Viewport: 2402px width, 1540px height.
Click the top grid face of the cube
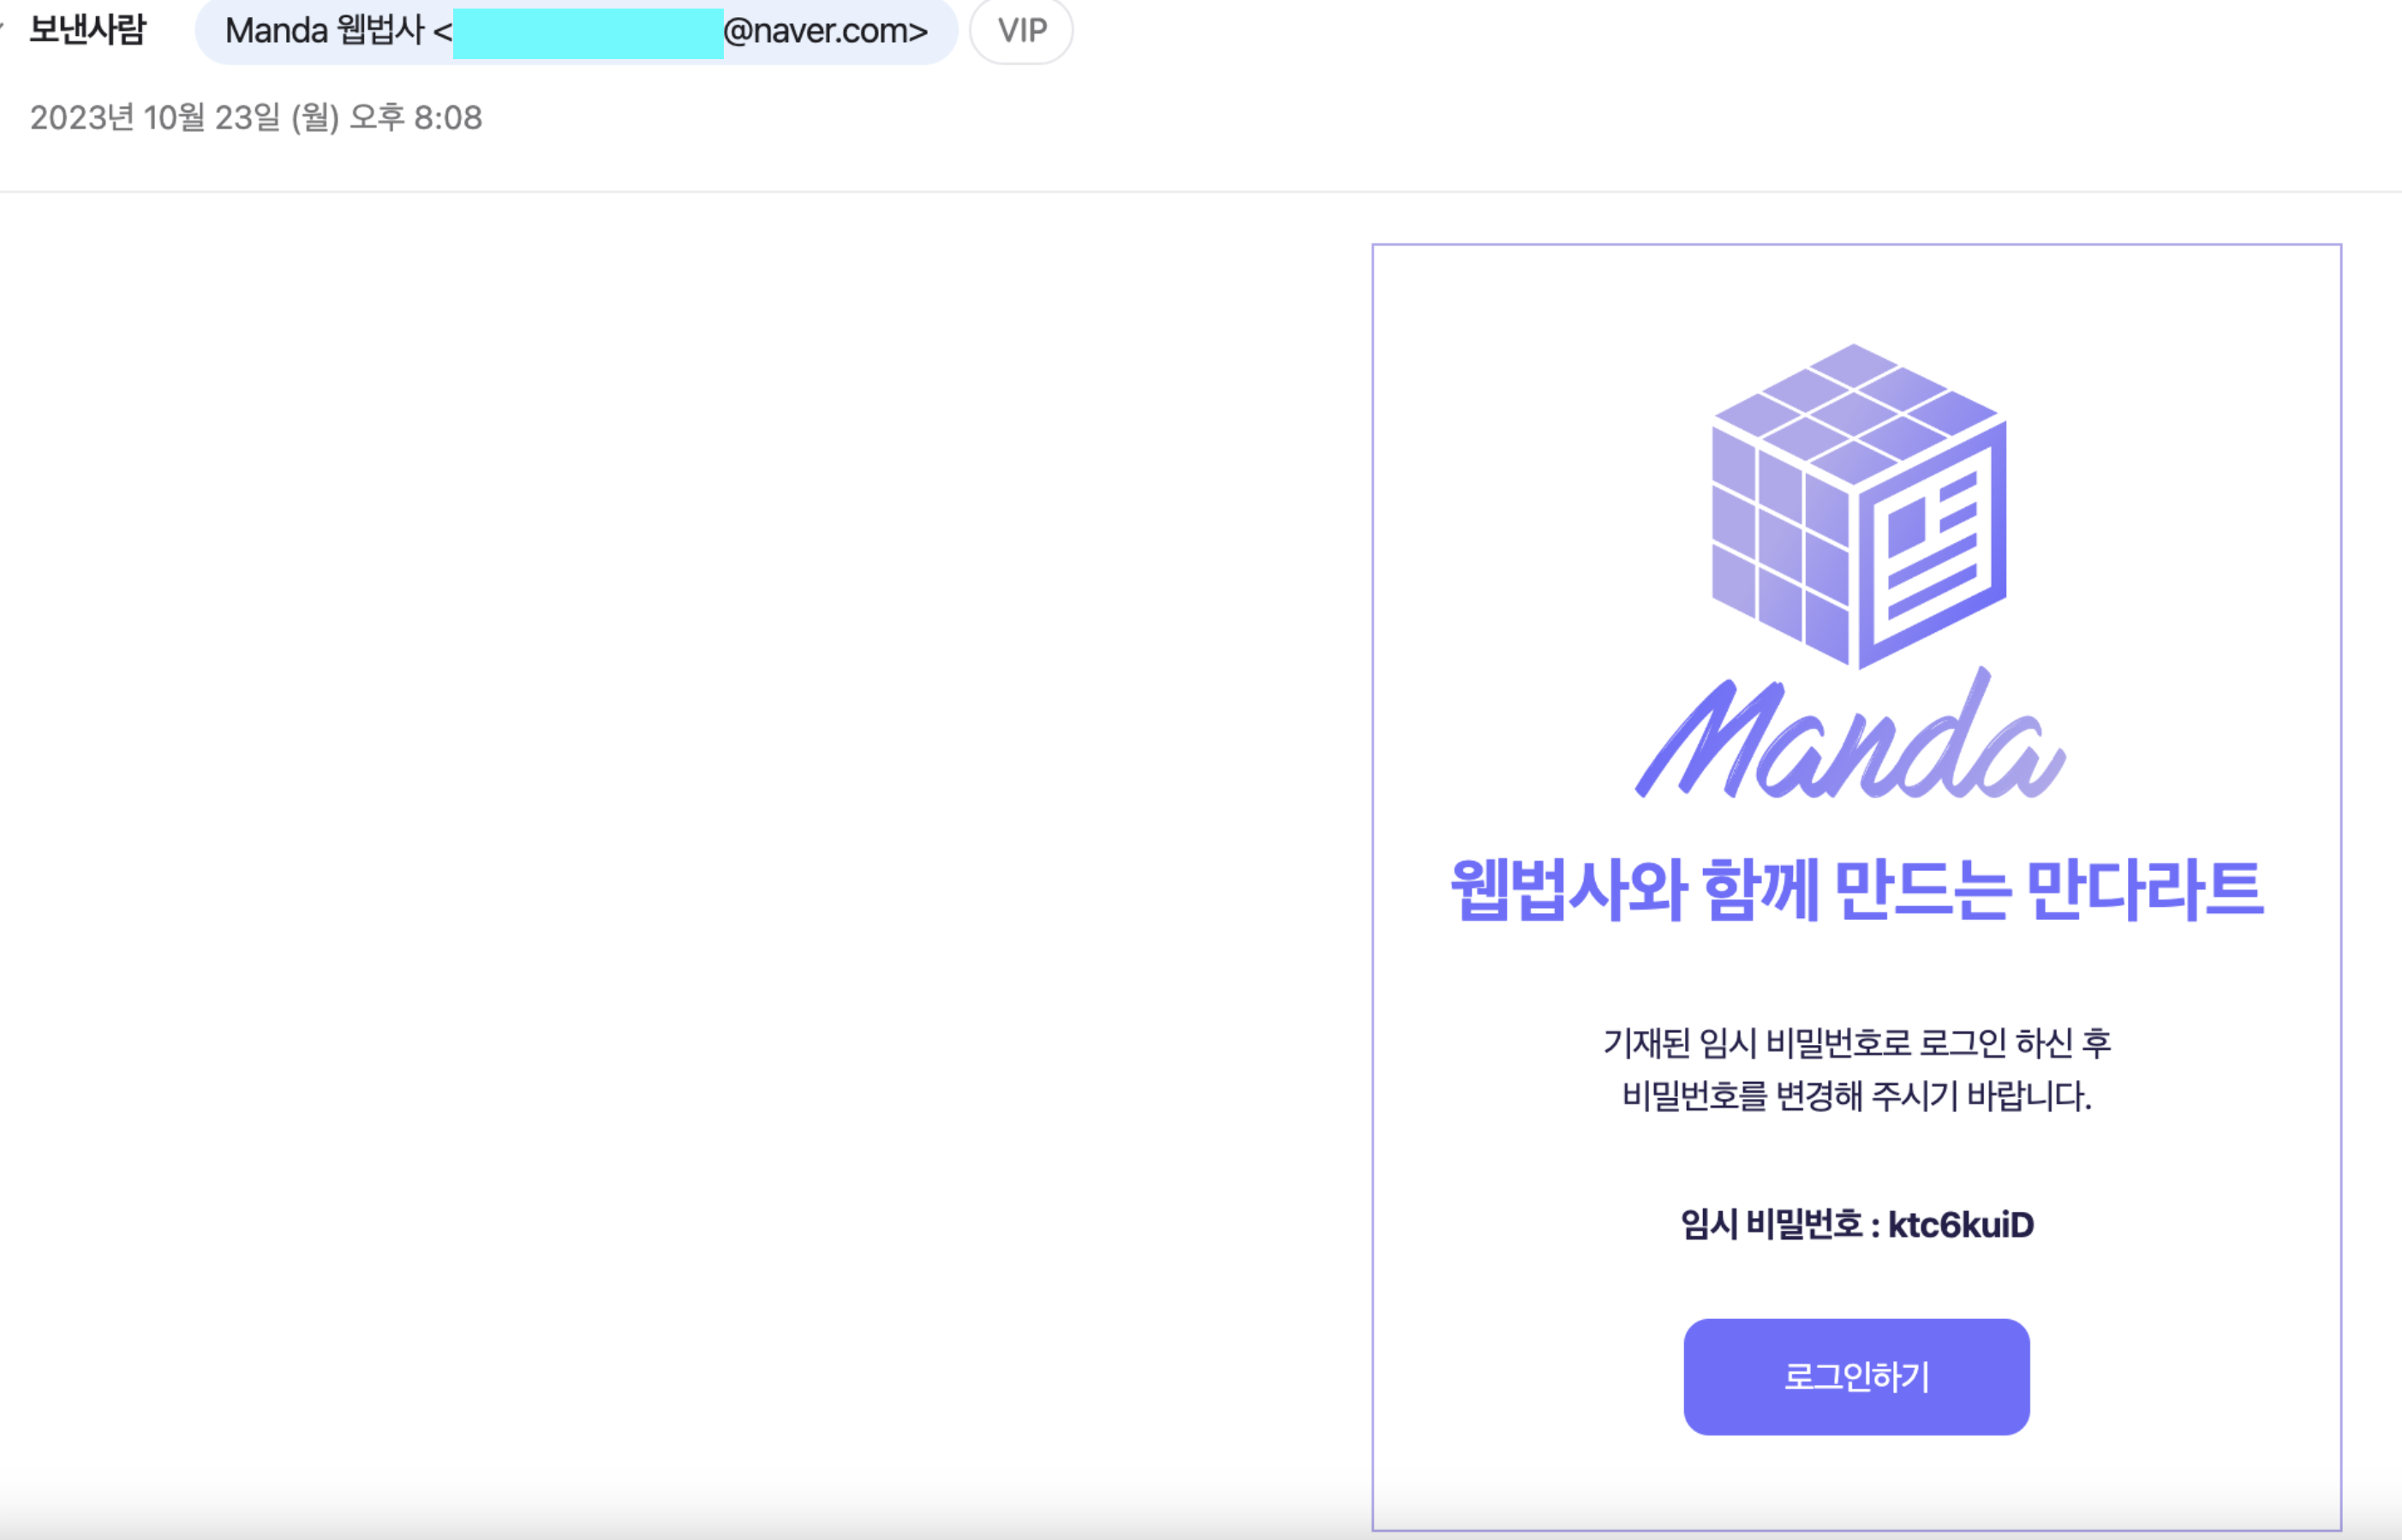tap(1855, 414)
